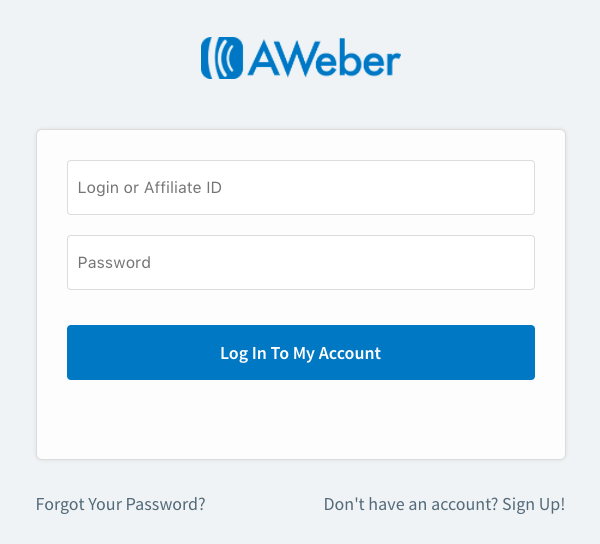Click the white login card's top margin

pos(301,145)
